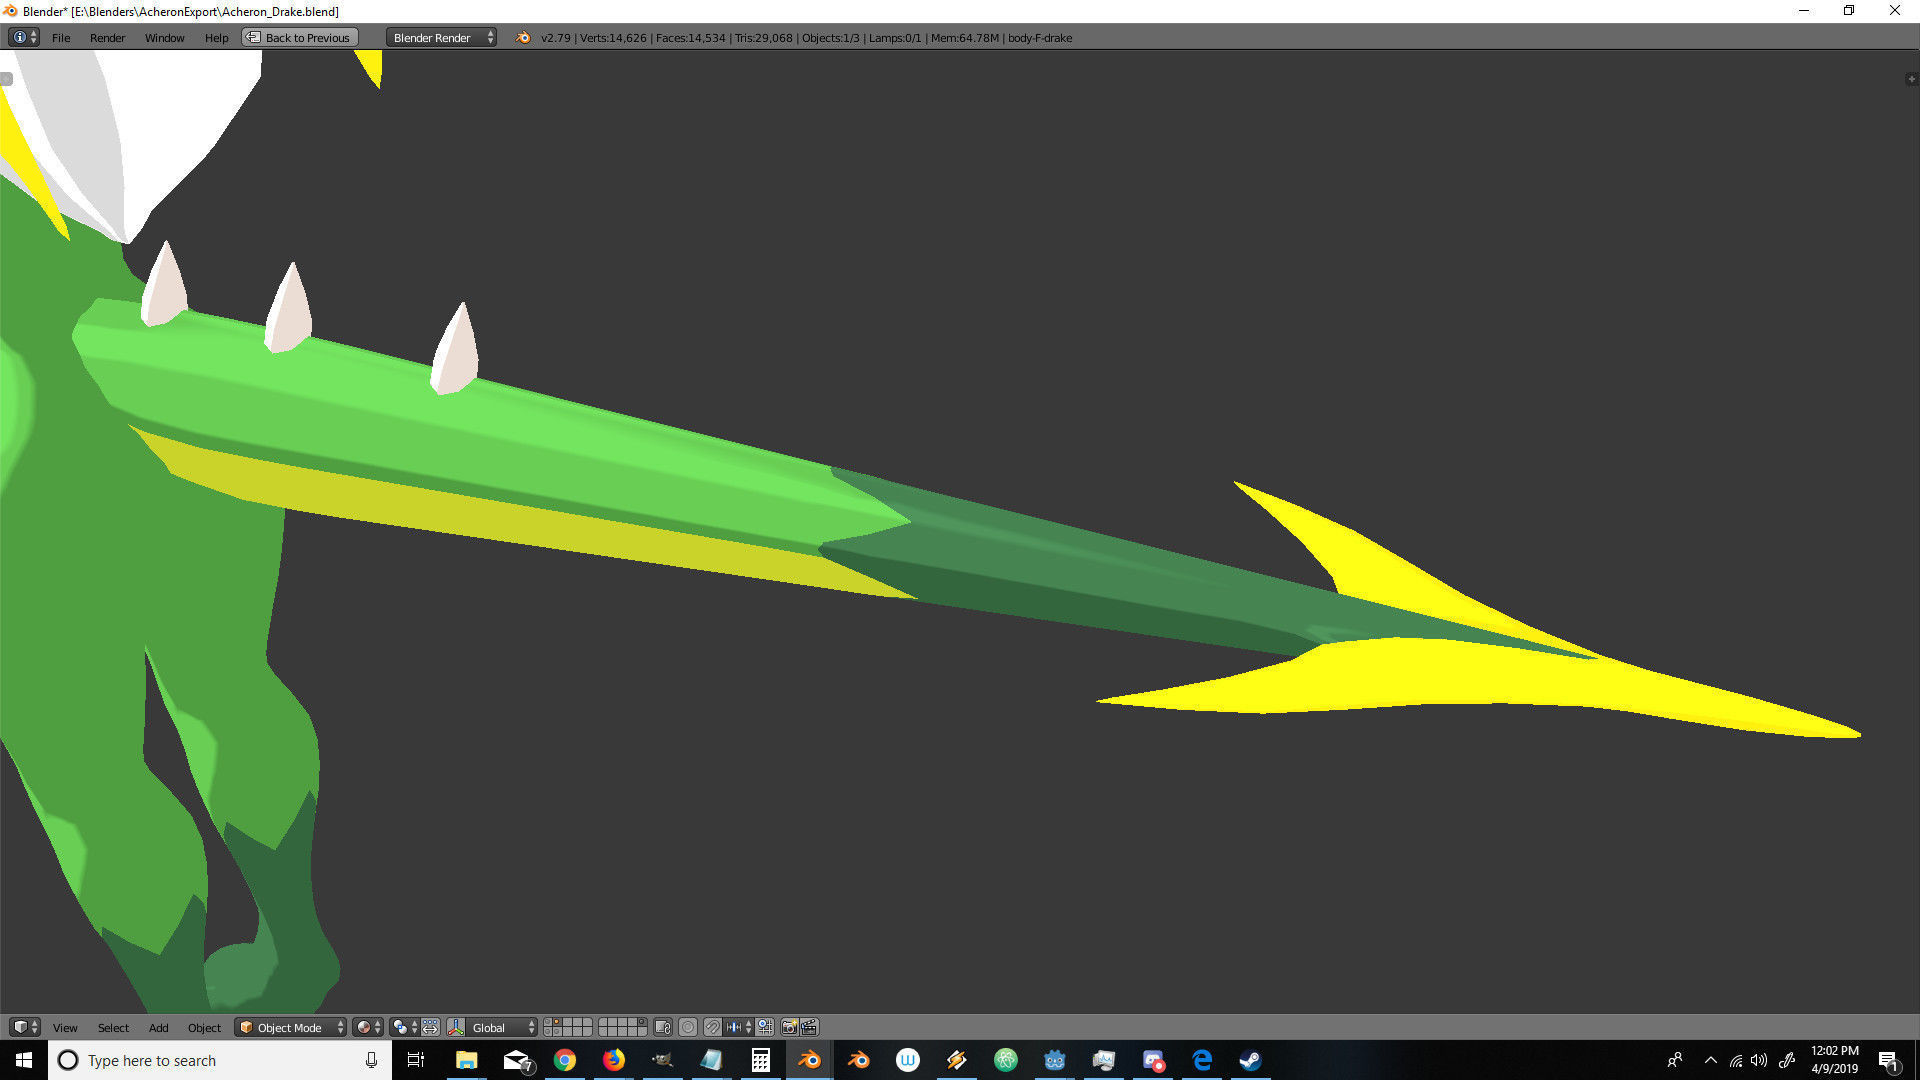Open the pivot point selector
This screenshot has width=1920, height=1080.
[x=404, y=1027]
